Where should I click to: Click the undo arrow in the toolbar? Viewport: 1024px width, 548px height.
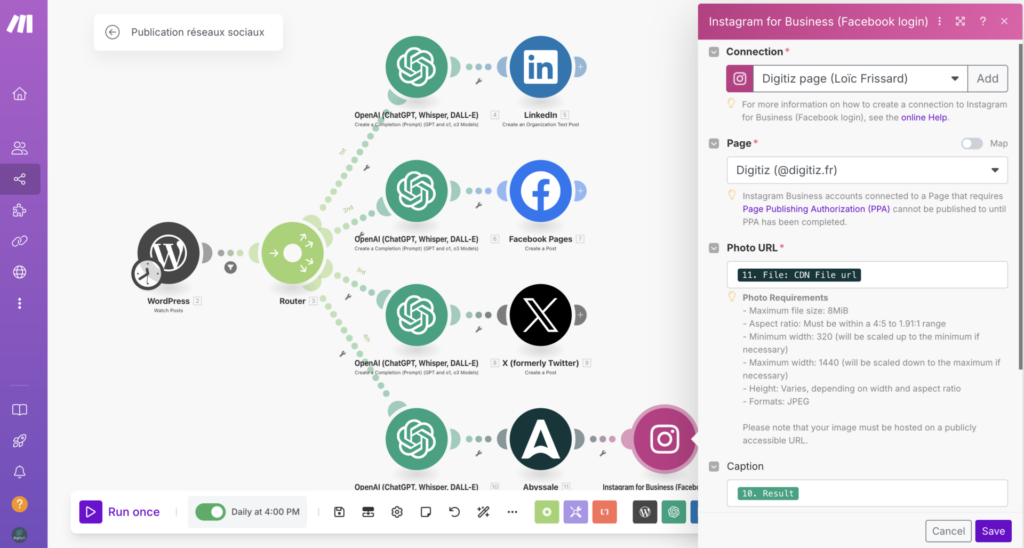click(455, 512)
